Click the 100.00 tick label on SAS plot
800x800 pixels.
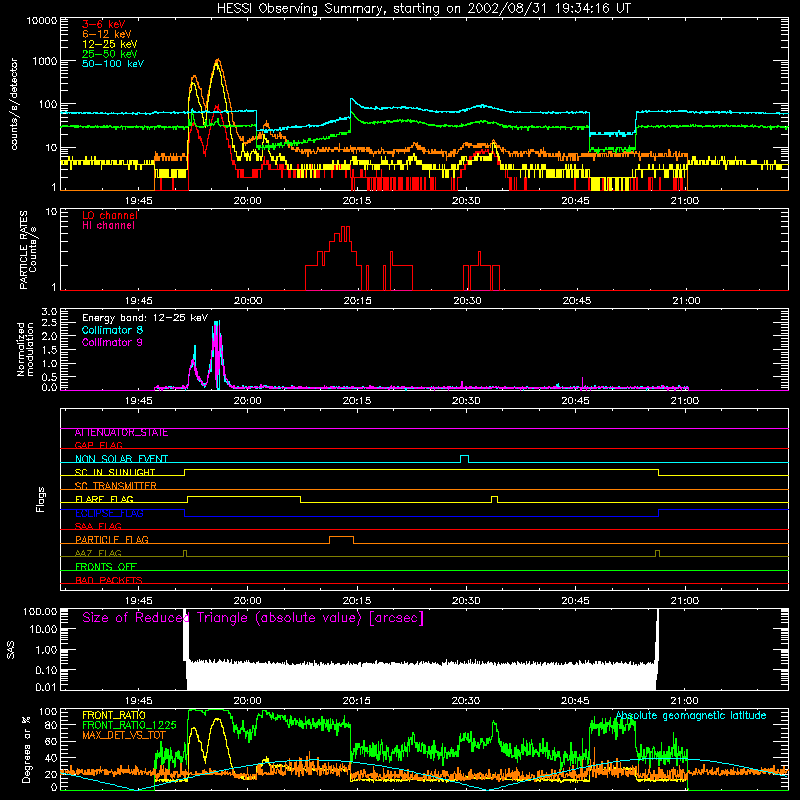(x=40, y=611)
